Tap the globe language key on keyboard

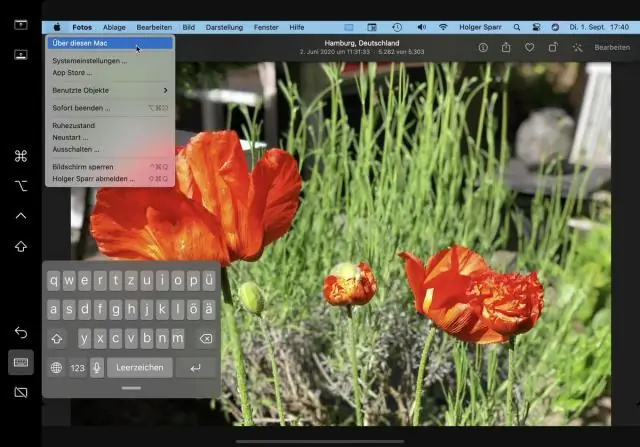pyautogui.click(x=56, y=368)
